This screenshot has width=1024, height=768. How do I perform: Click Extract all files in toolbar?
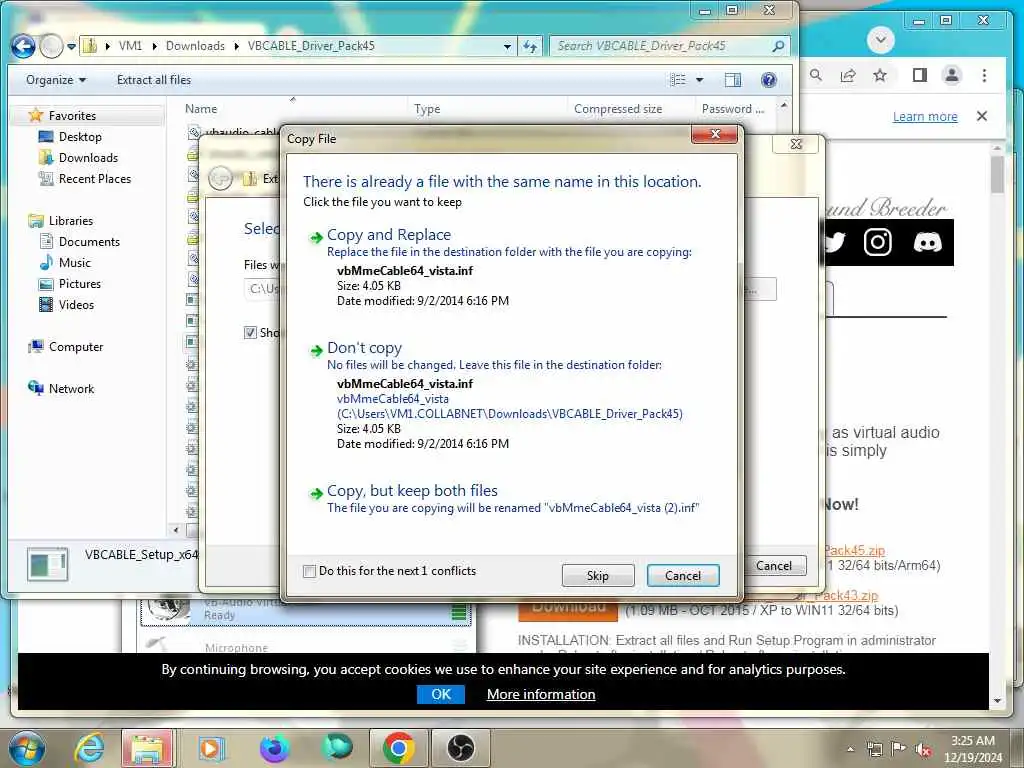154,80
